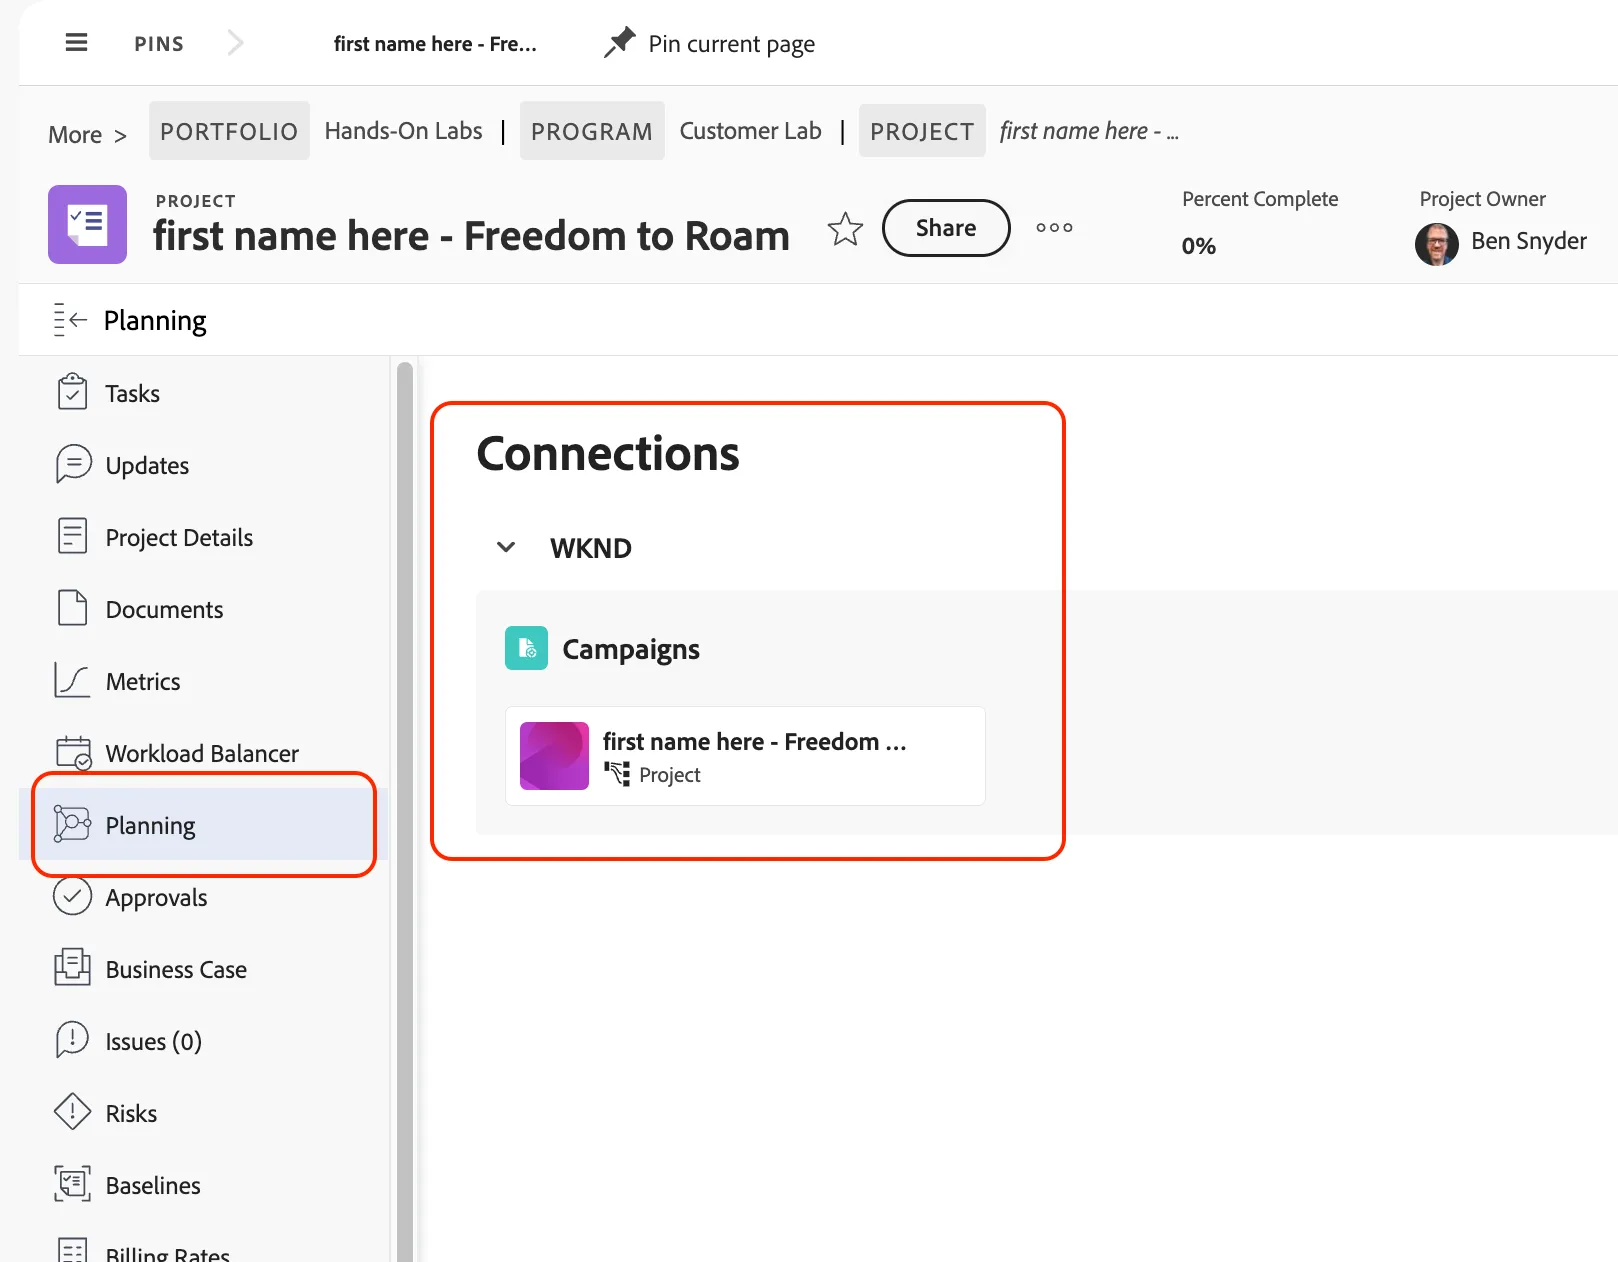Click the teal Campaigns record type icon
Image resolution: width=1618 pixels, height=1262 pixels.
click(526, 648)
